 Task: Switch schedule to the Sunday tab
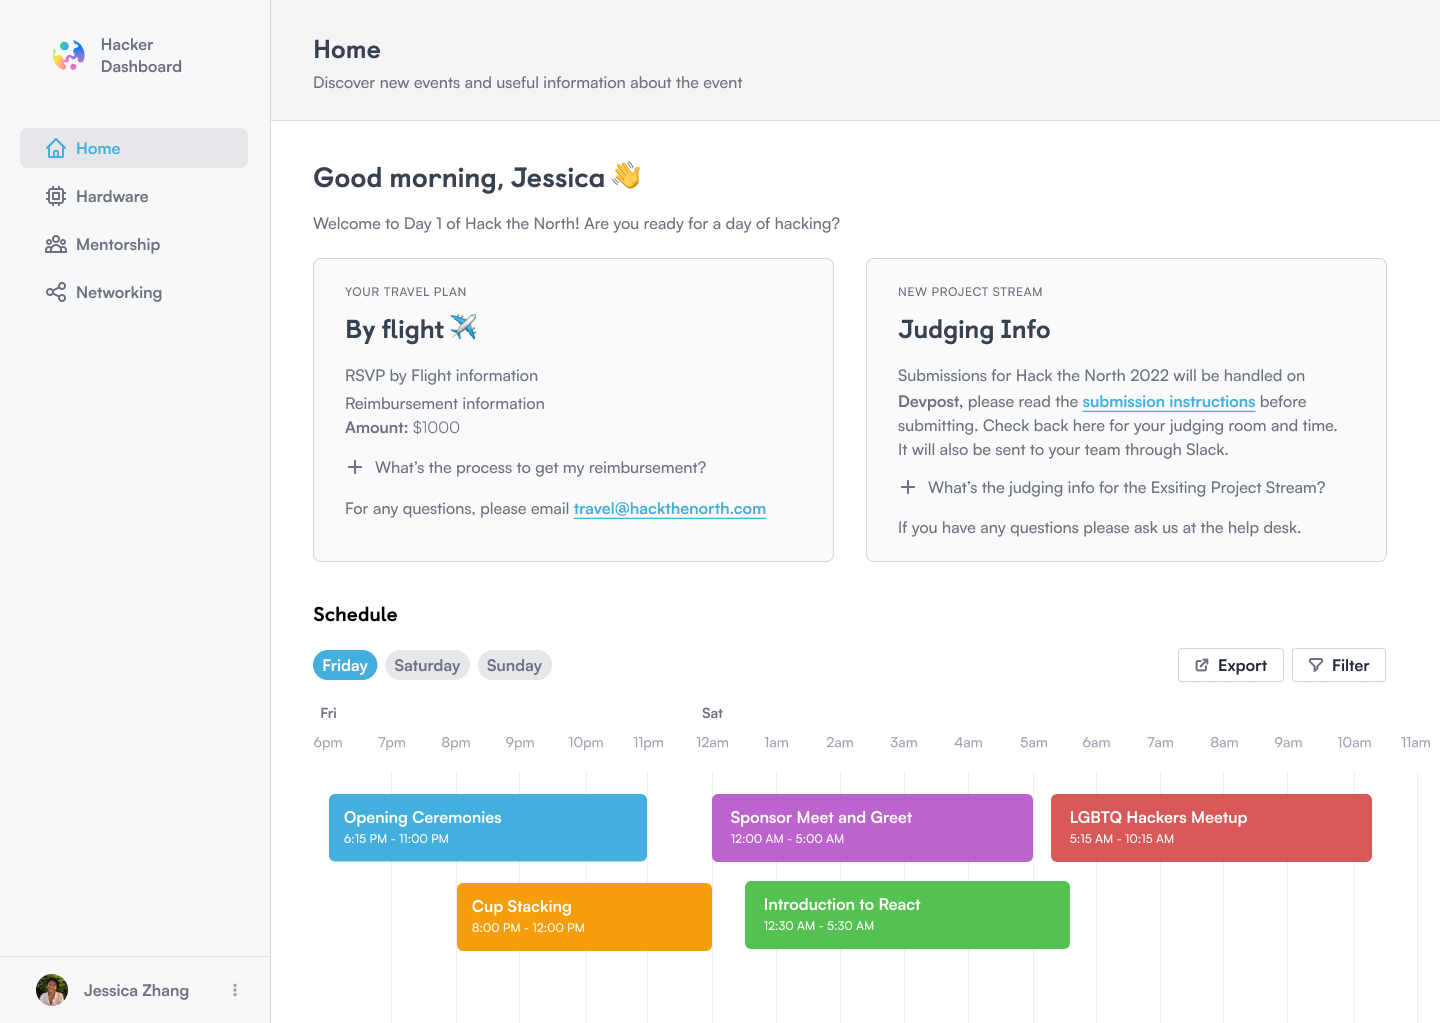pos(514,665)
